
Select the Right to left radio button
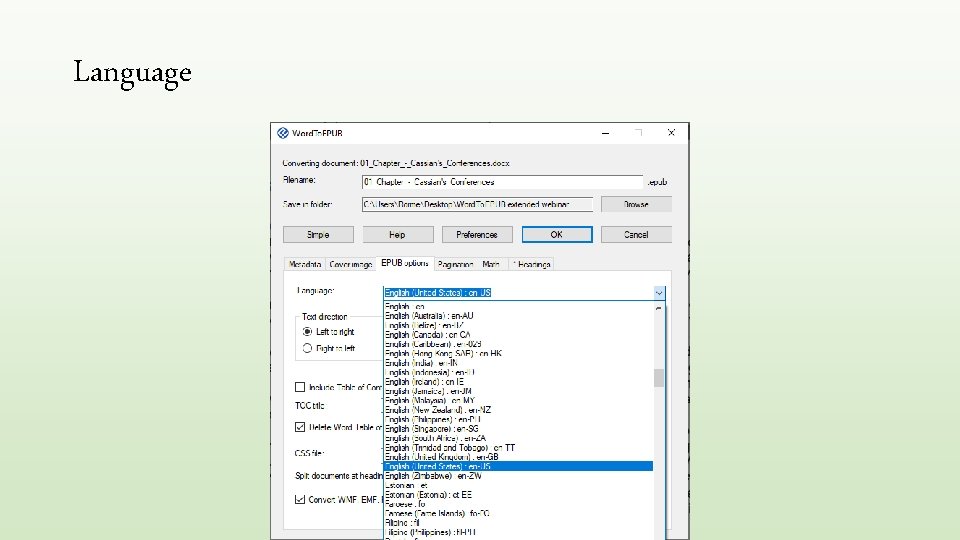point(307,348)
